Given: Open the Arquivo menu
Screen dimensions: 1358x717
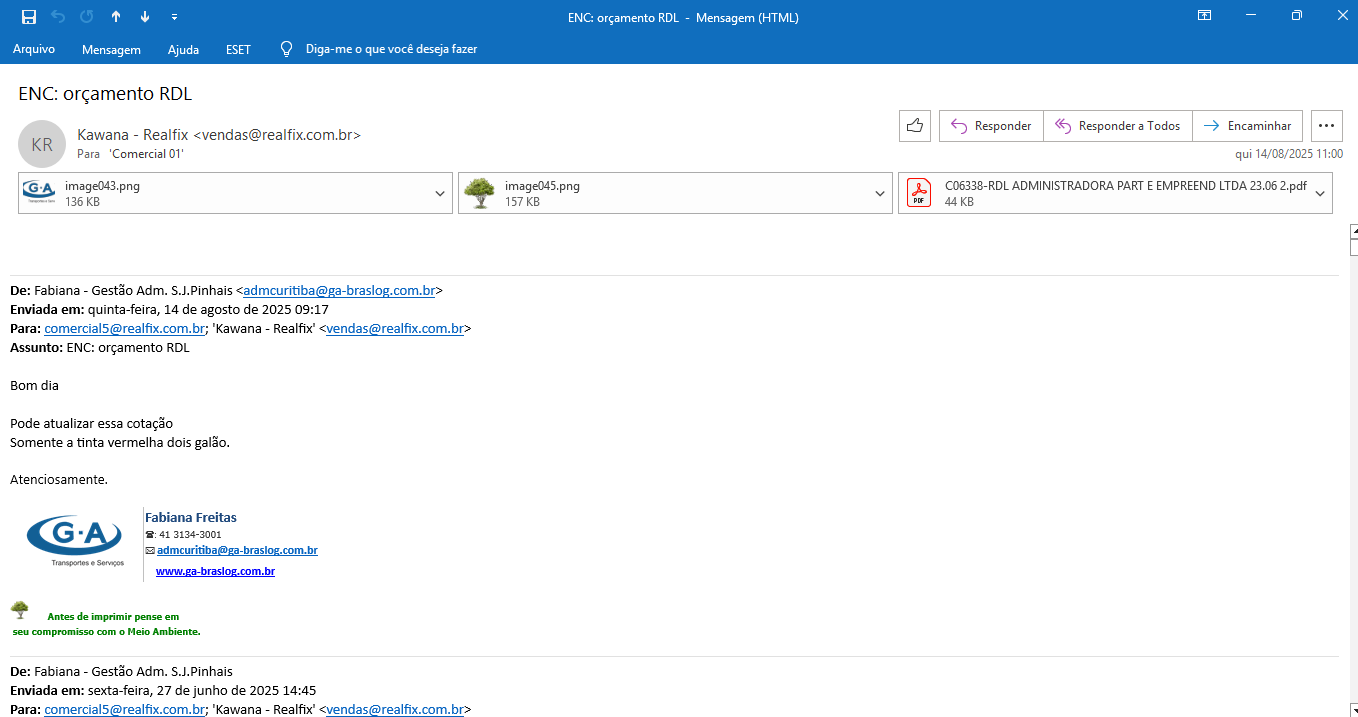Looking at the screenshot, I should [34, 49].
